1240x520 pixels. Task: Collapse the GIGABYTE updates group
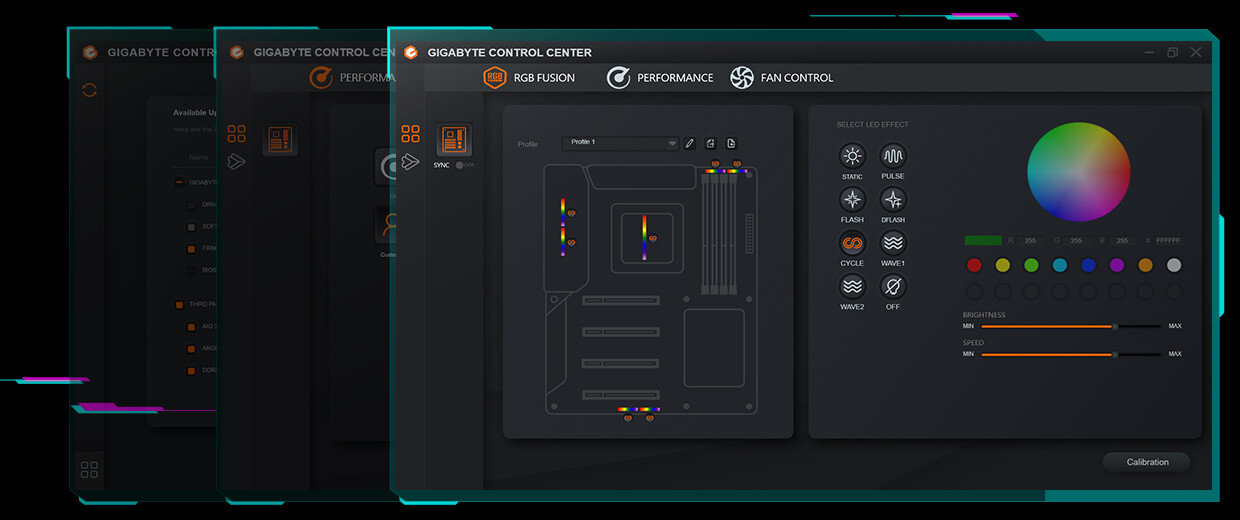pyautogui.click(x=179, y=182)
